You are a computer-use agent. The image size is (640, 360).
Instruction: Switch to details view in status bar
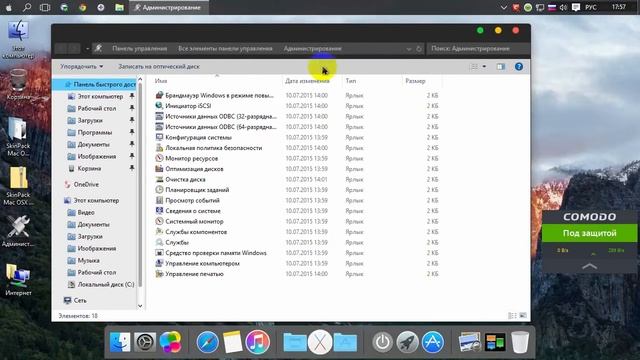click(512, 316)
